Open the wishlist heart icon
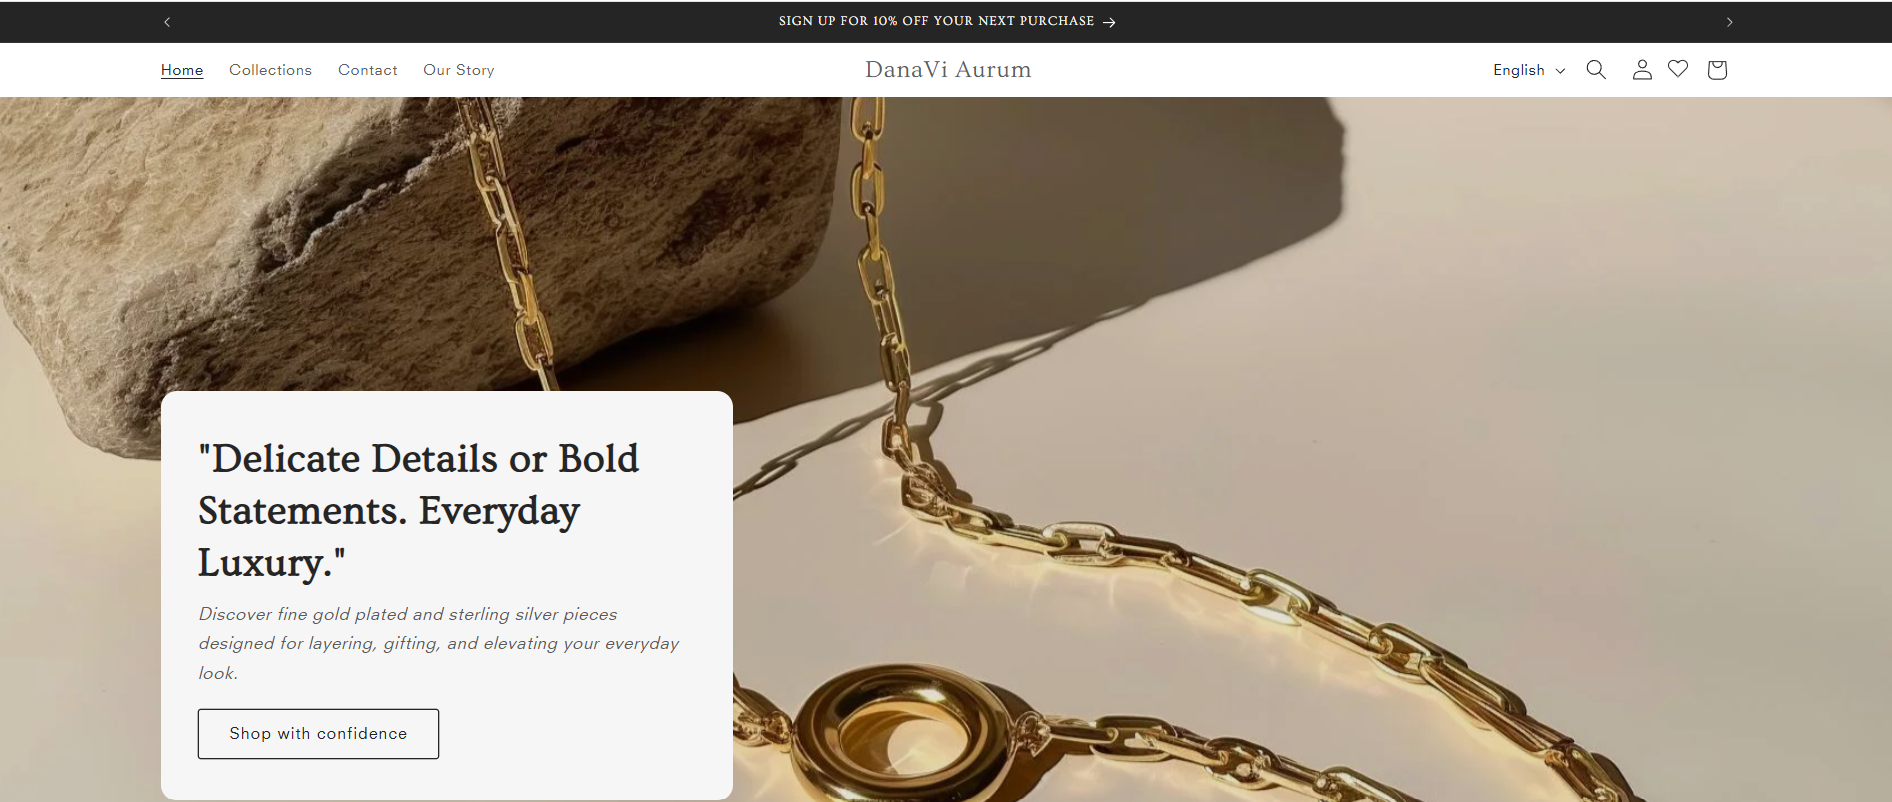Viewport: 1892px width, 802px height. click(1678, 69)
